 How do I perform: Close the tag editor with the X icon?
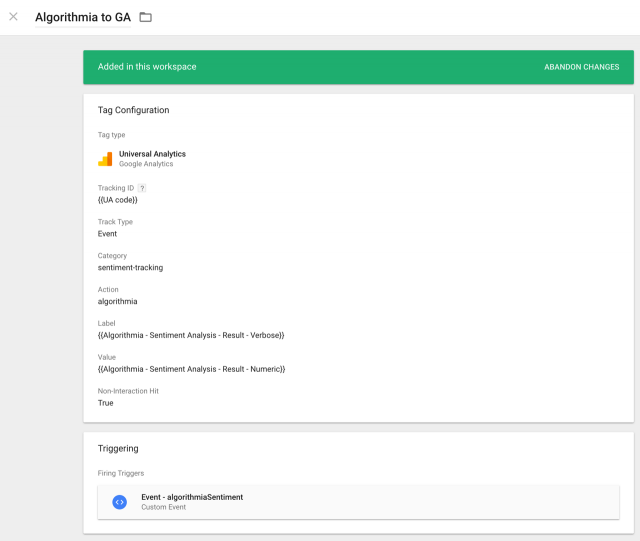(x=13, y=17)
